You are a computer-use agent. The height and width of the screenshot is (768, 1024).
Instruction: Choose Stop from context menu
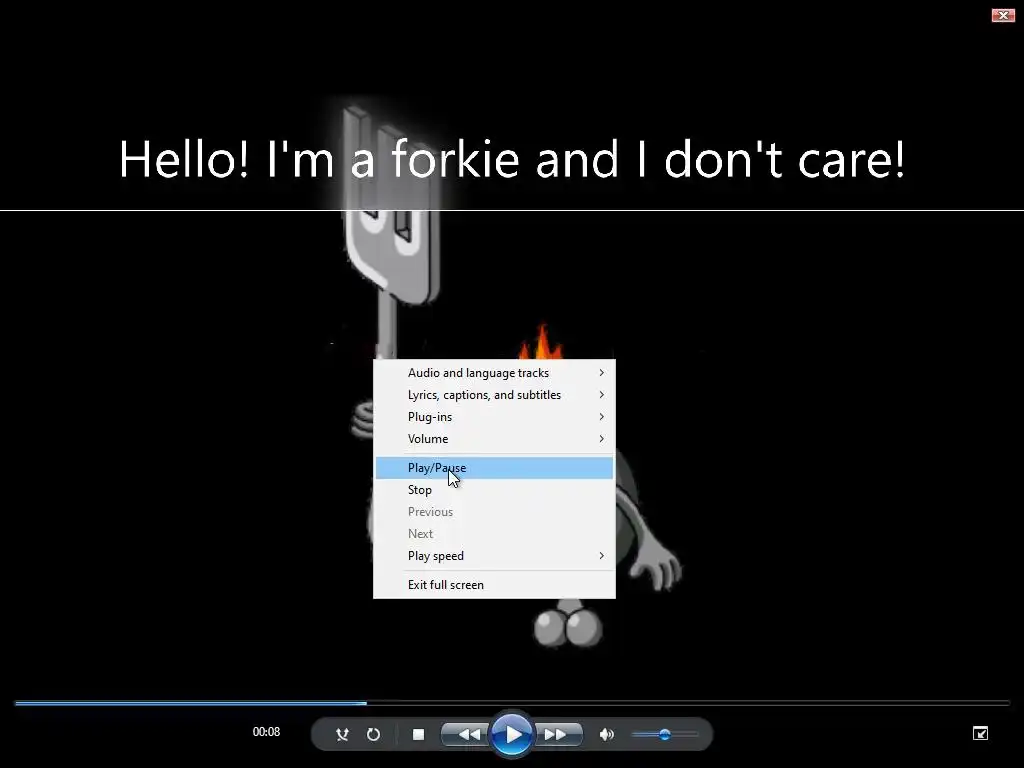tap(494, 490)
